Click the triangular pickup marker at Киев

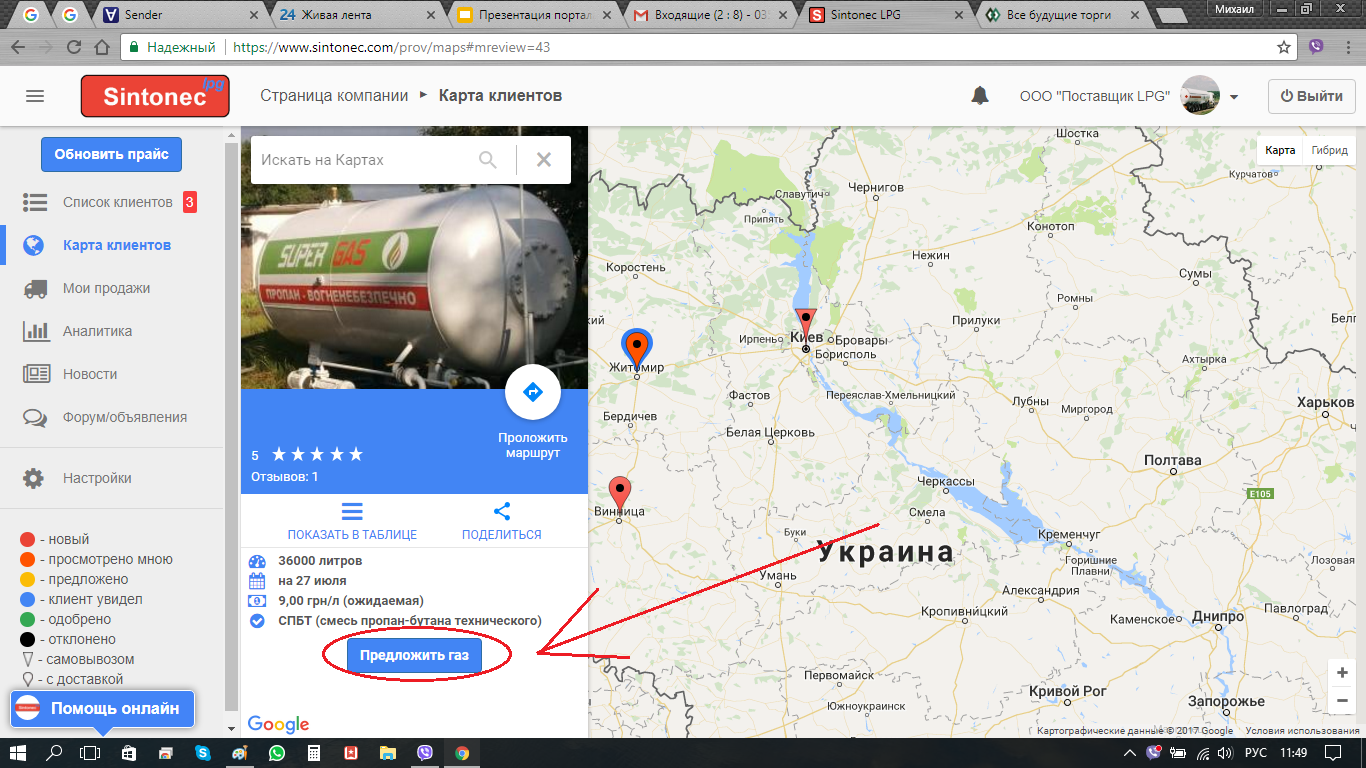point(805,324)
